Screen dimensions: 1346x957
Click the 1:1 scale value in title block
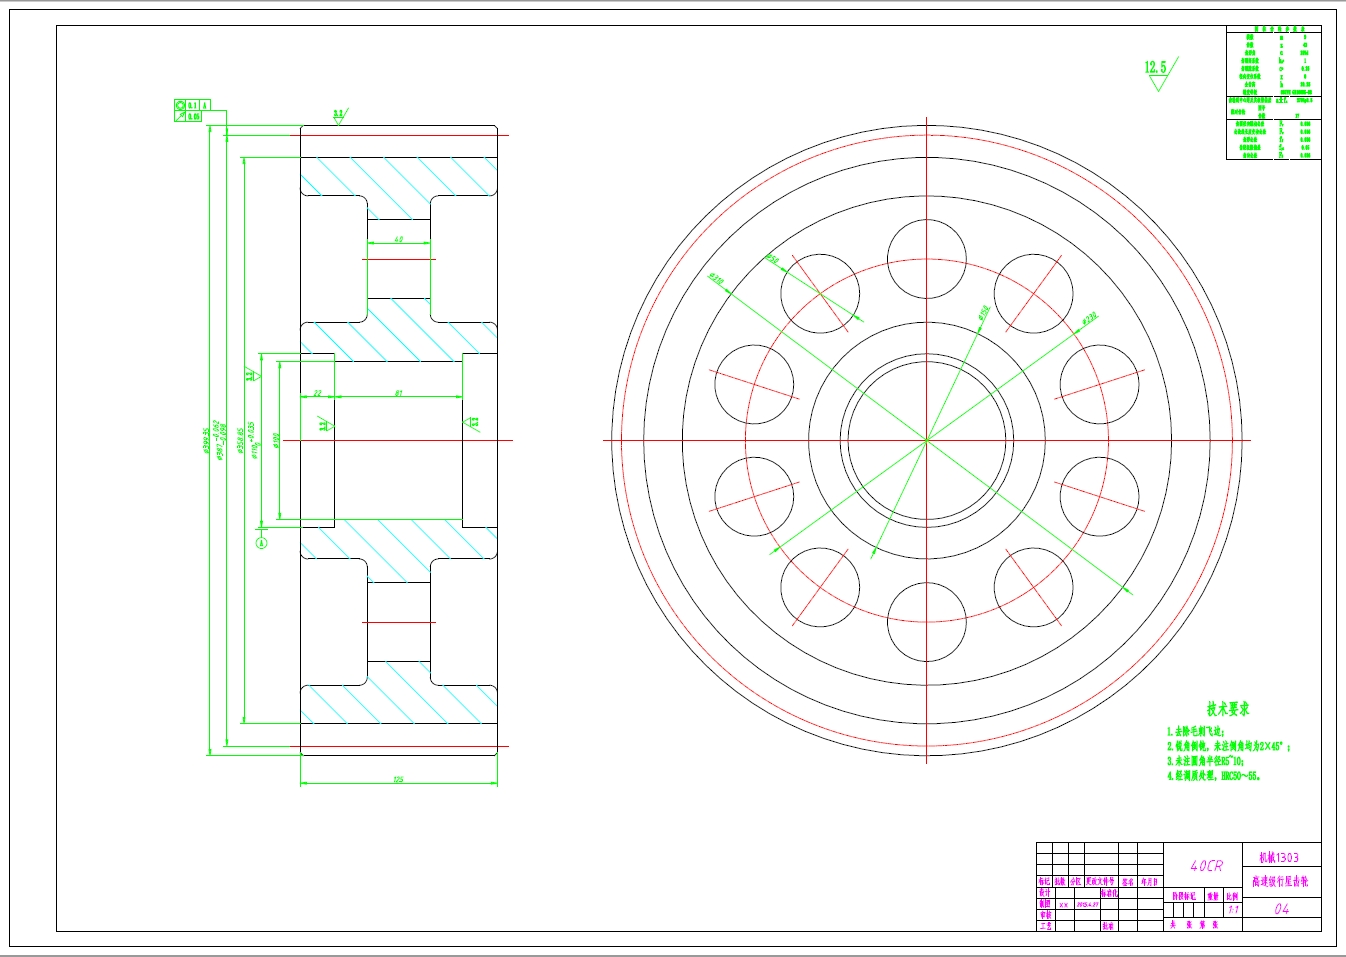tap(1233, 909)
